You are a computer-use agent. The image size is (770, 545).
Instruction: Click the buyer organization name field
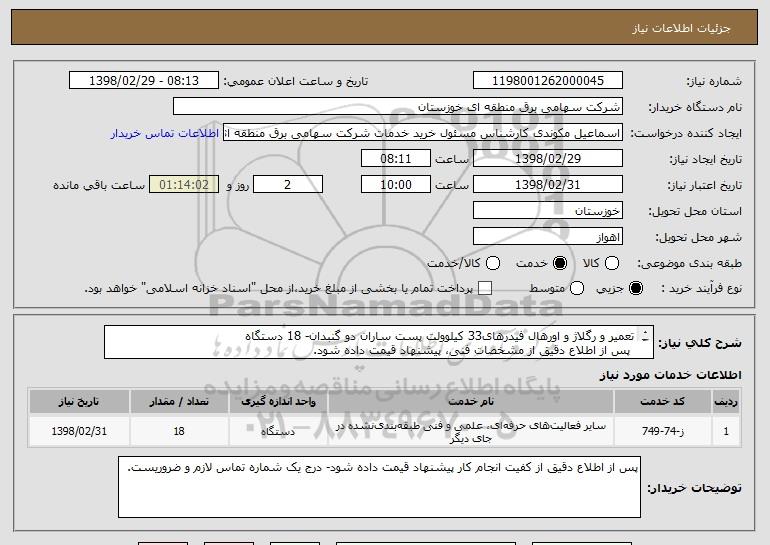[x=397, y=107]
